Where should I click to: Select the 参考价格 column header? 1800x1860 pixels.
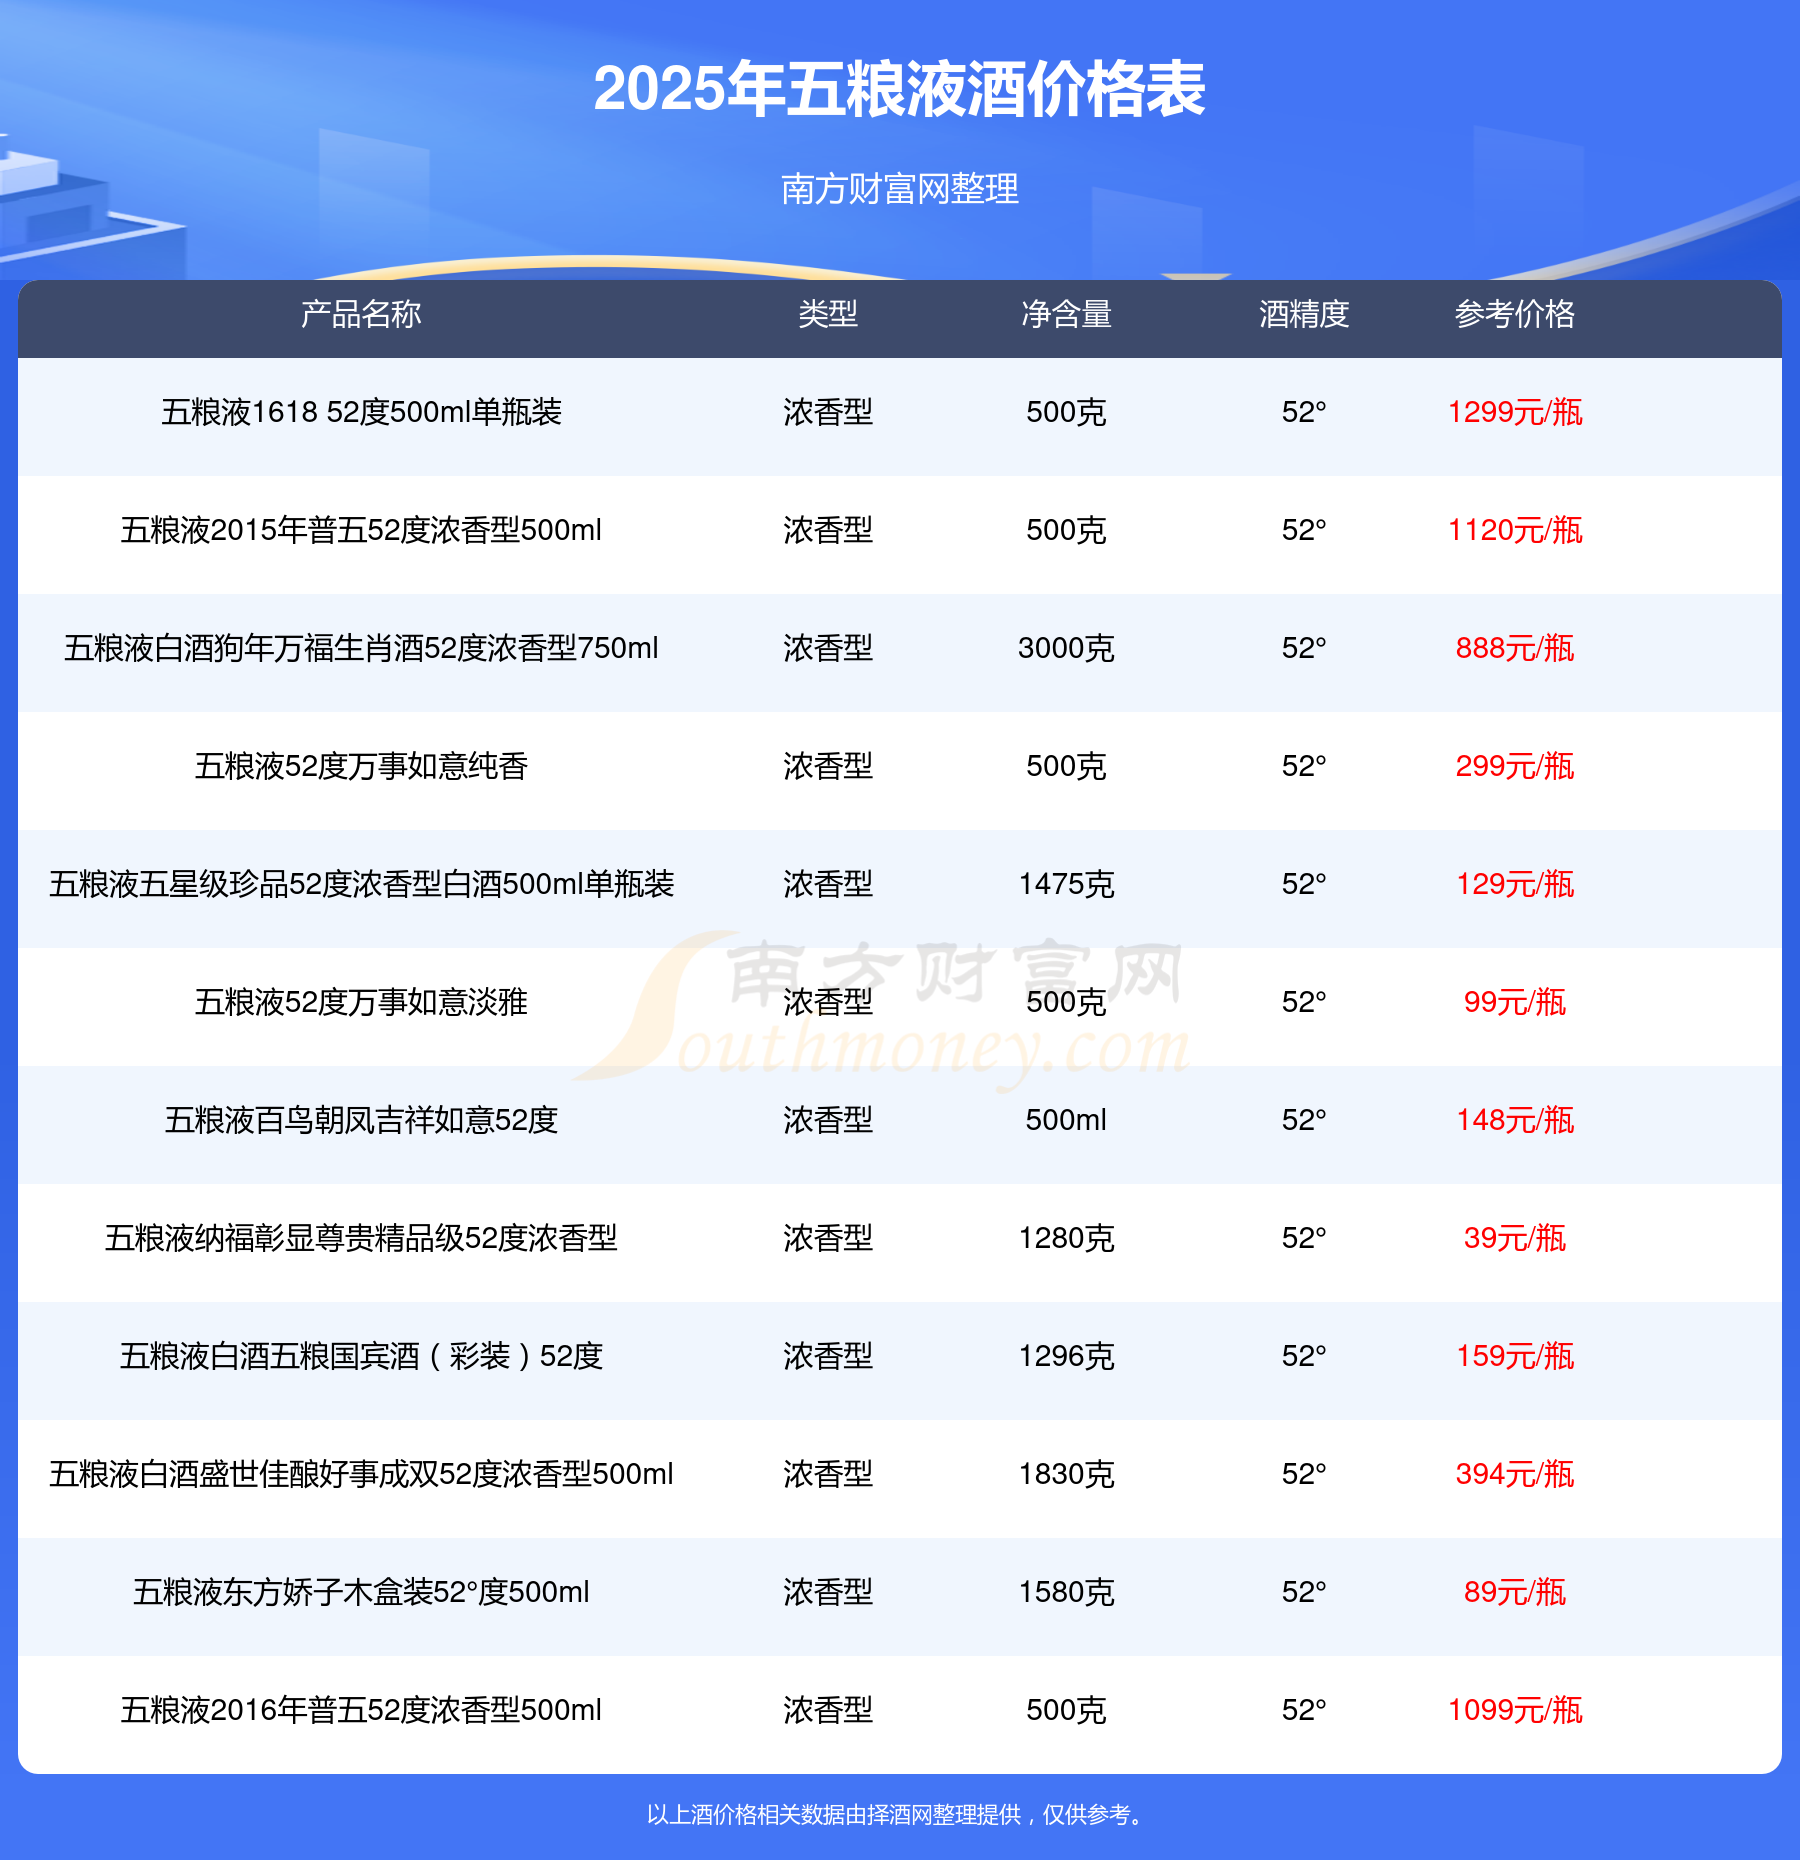(x=1515, y=314)
